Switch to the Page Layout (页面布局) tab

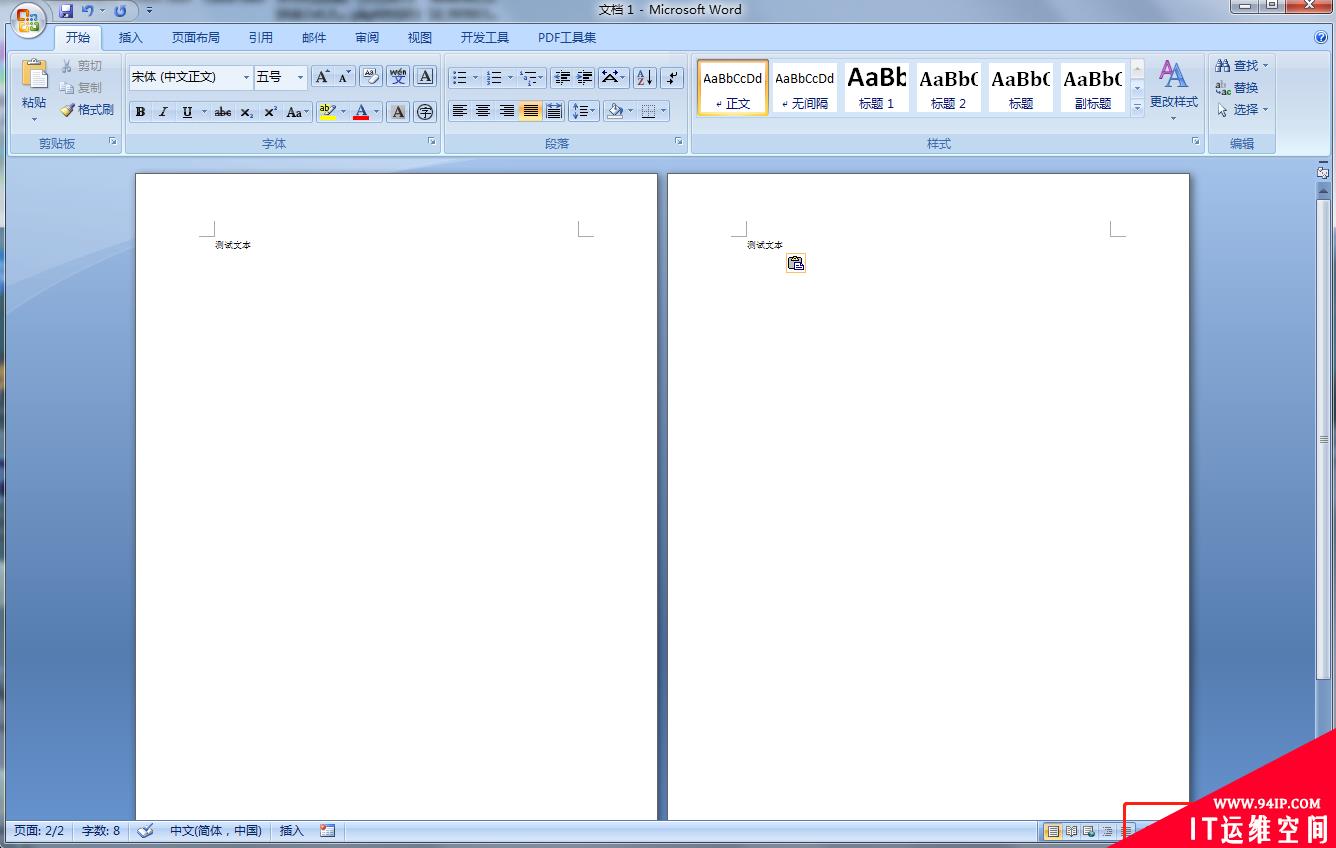(195, 38)
